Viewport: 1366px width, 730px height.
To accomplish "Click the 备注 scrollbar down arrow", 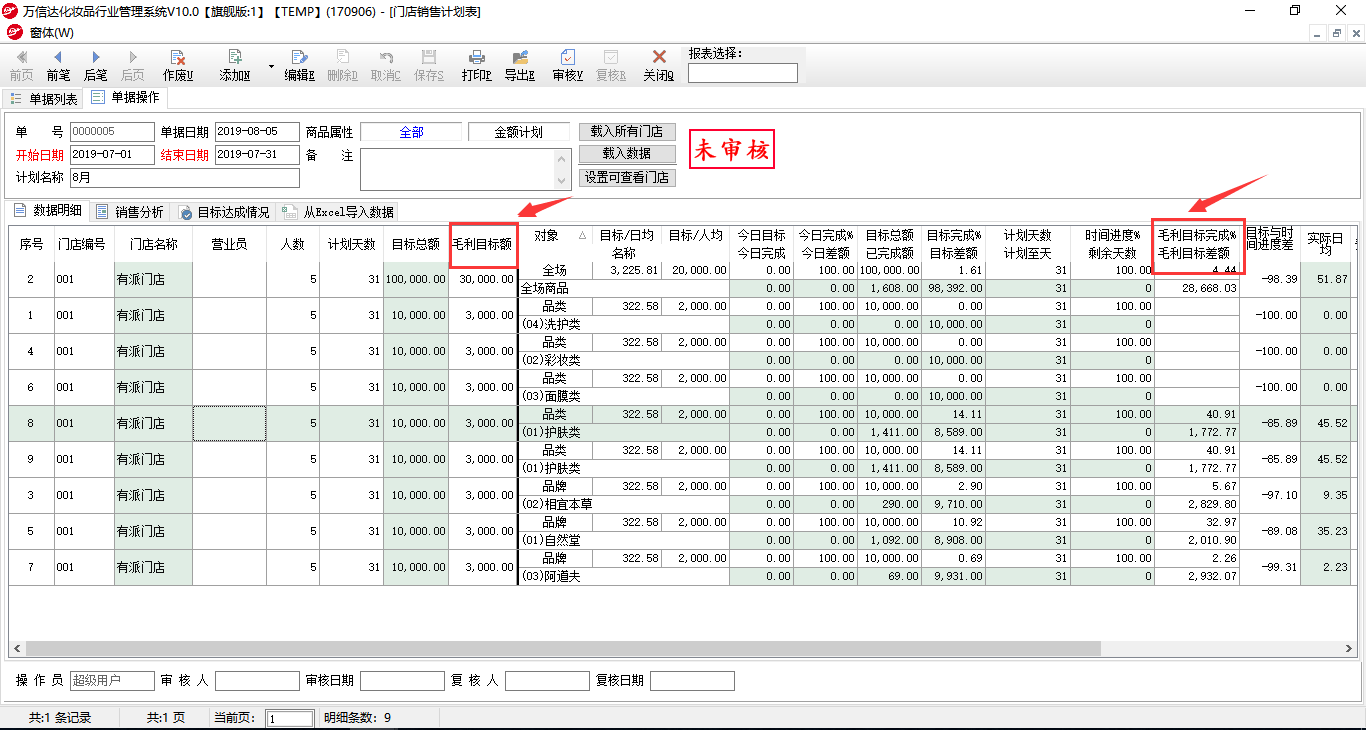I will tap(563, 181).
